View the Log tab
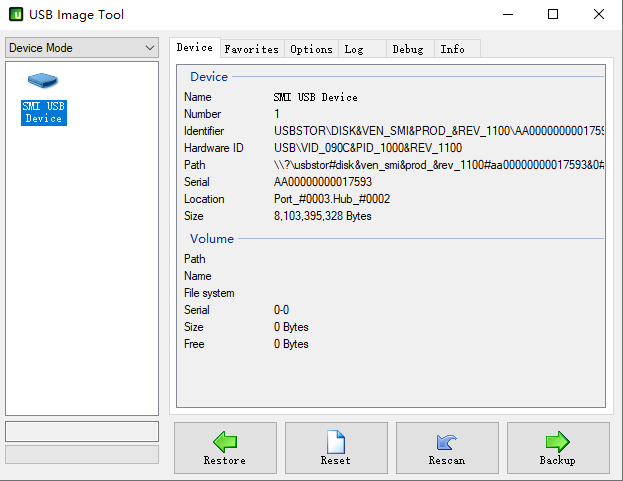This screenshot has width=623, height=481. [354, 49]
